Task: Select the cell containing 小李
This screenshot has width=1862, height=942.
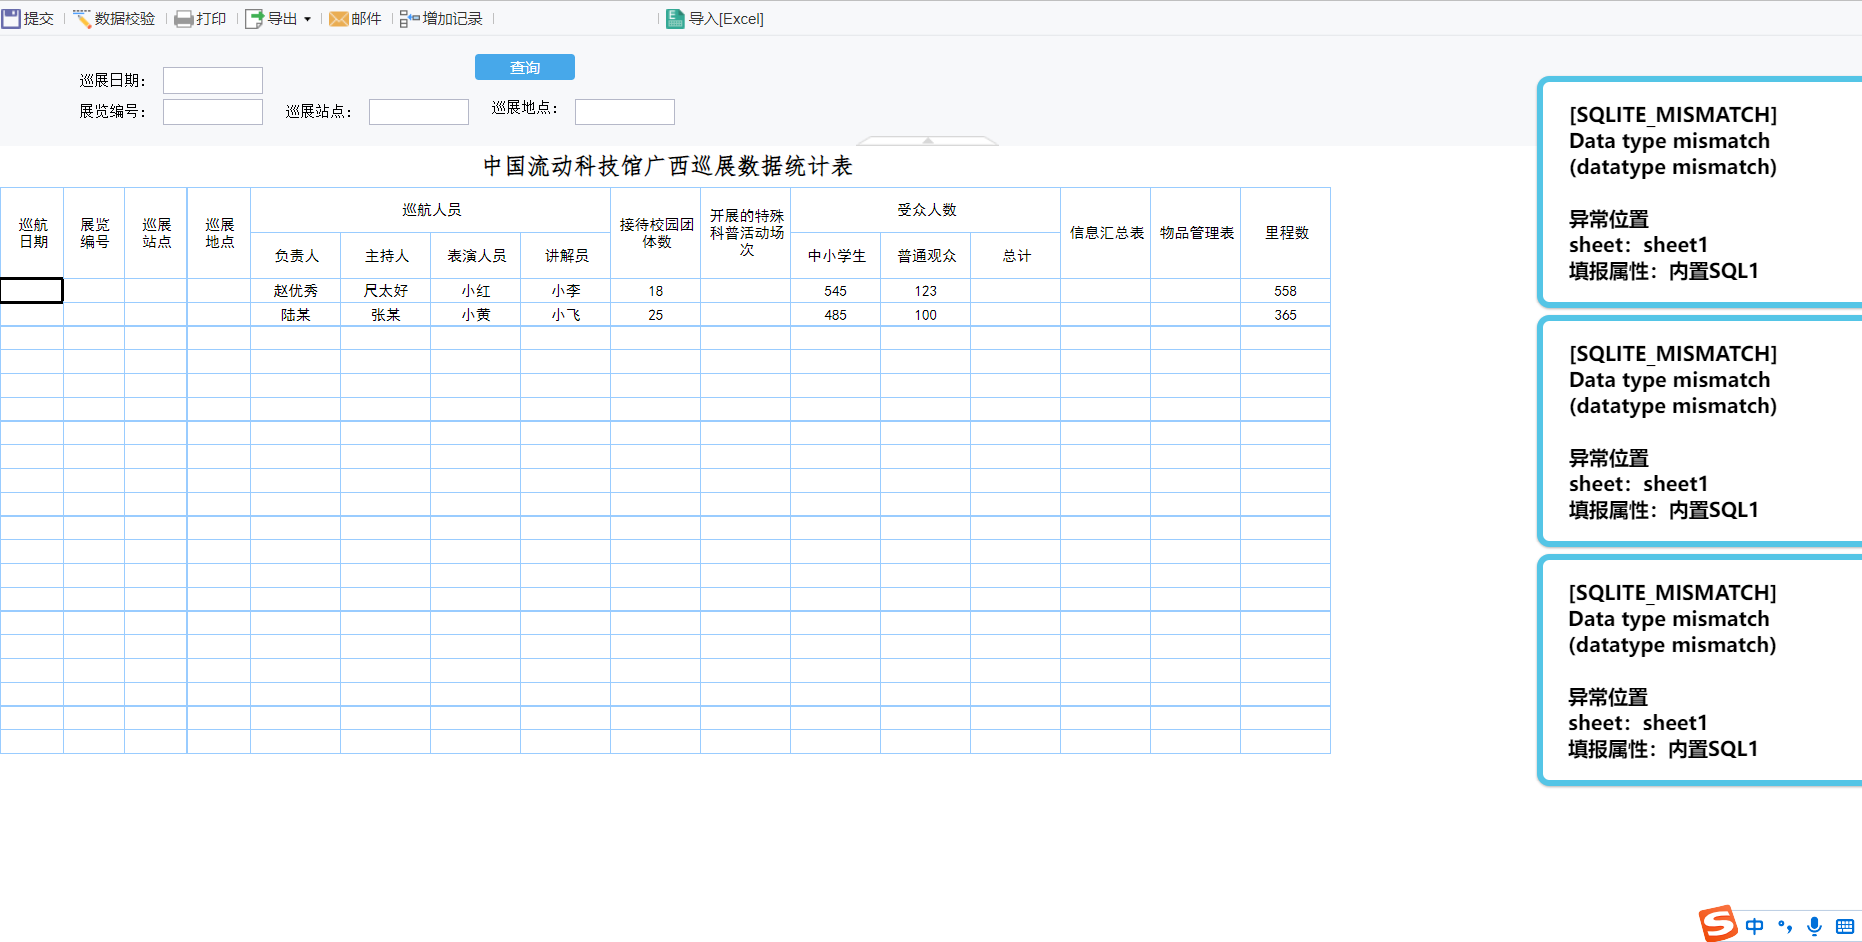Action: pos(566,291)
